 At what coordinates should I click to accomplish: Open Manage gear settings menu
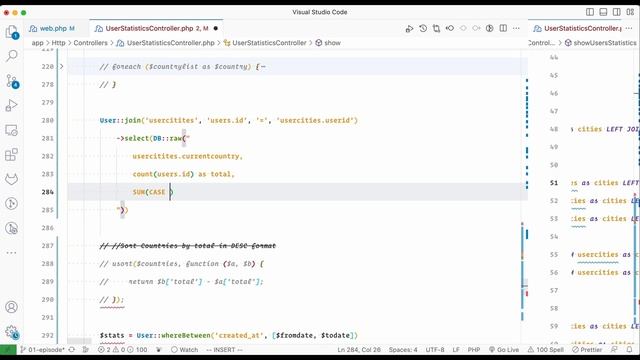pos(12,332)
